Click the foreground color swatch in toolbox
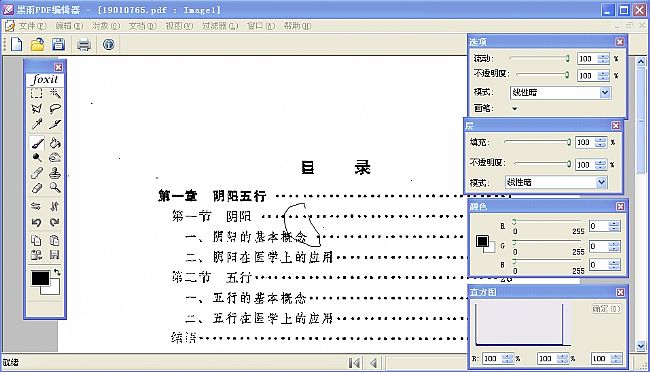Screen dimensions: 650x372 pyautogui.click(x=40, y=278)
